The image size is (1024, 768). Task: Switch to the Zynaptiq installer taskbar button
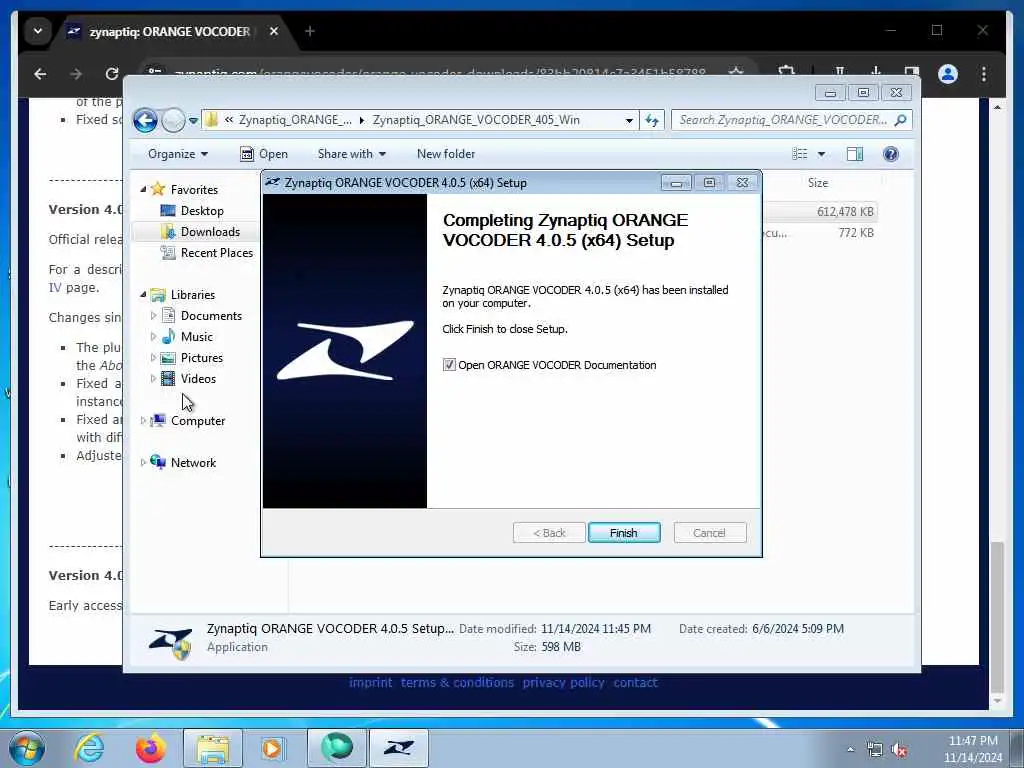tap(399, 748)
